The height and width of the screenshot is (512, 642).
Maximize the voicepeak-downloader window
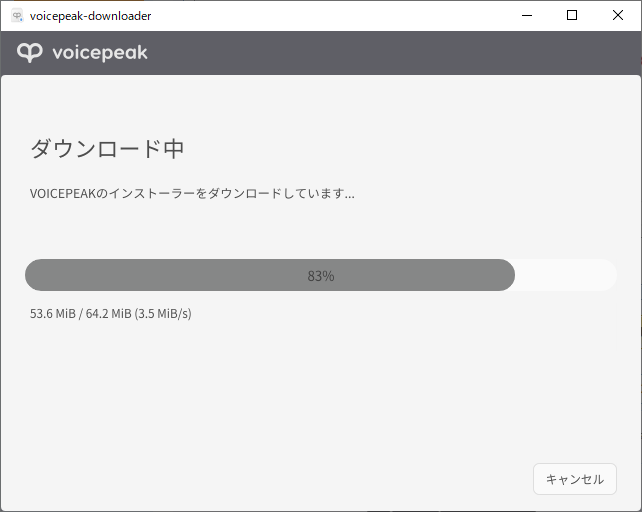pyautogui.click(x=572, y=16)
